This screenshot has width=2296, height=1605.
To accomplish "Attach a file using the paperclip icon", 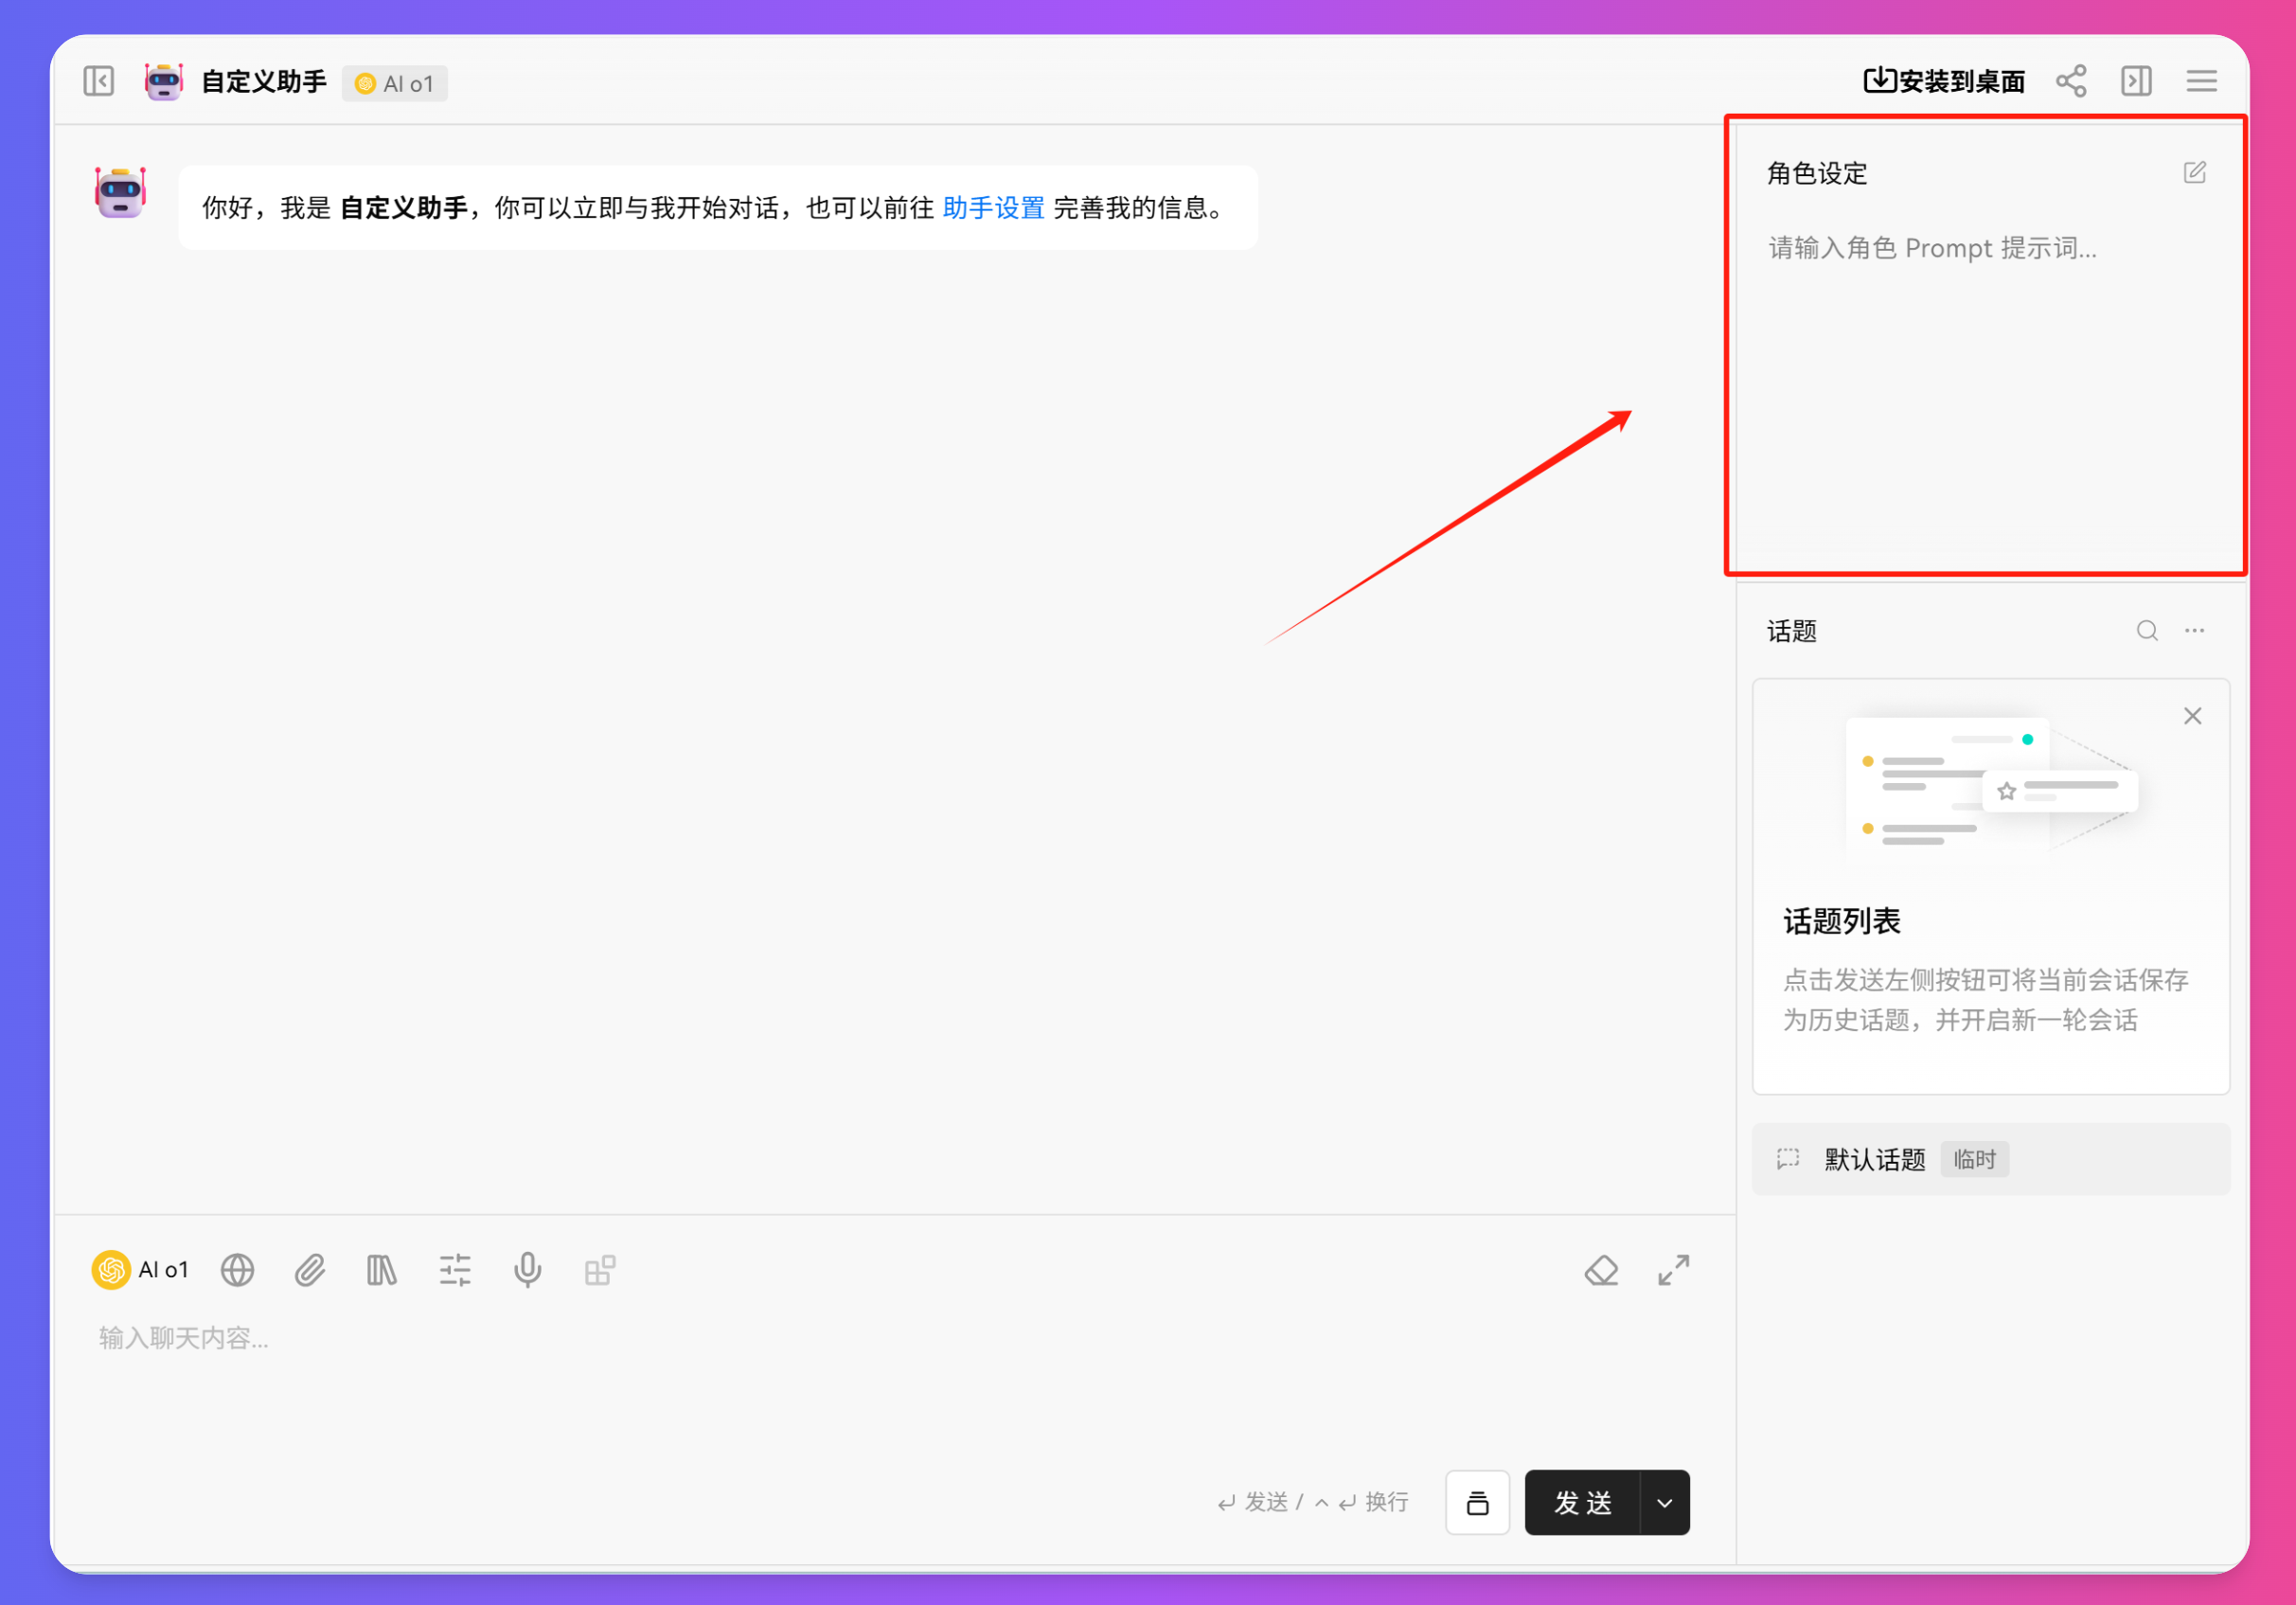I will 310,1269.
